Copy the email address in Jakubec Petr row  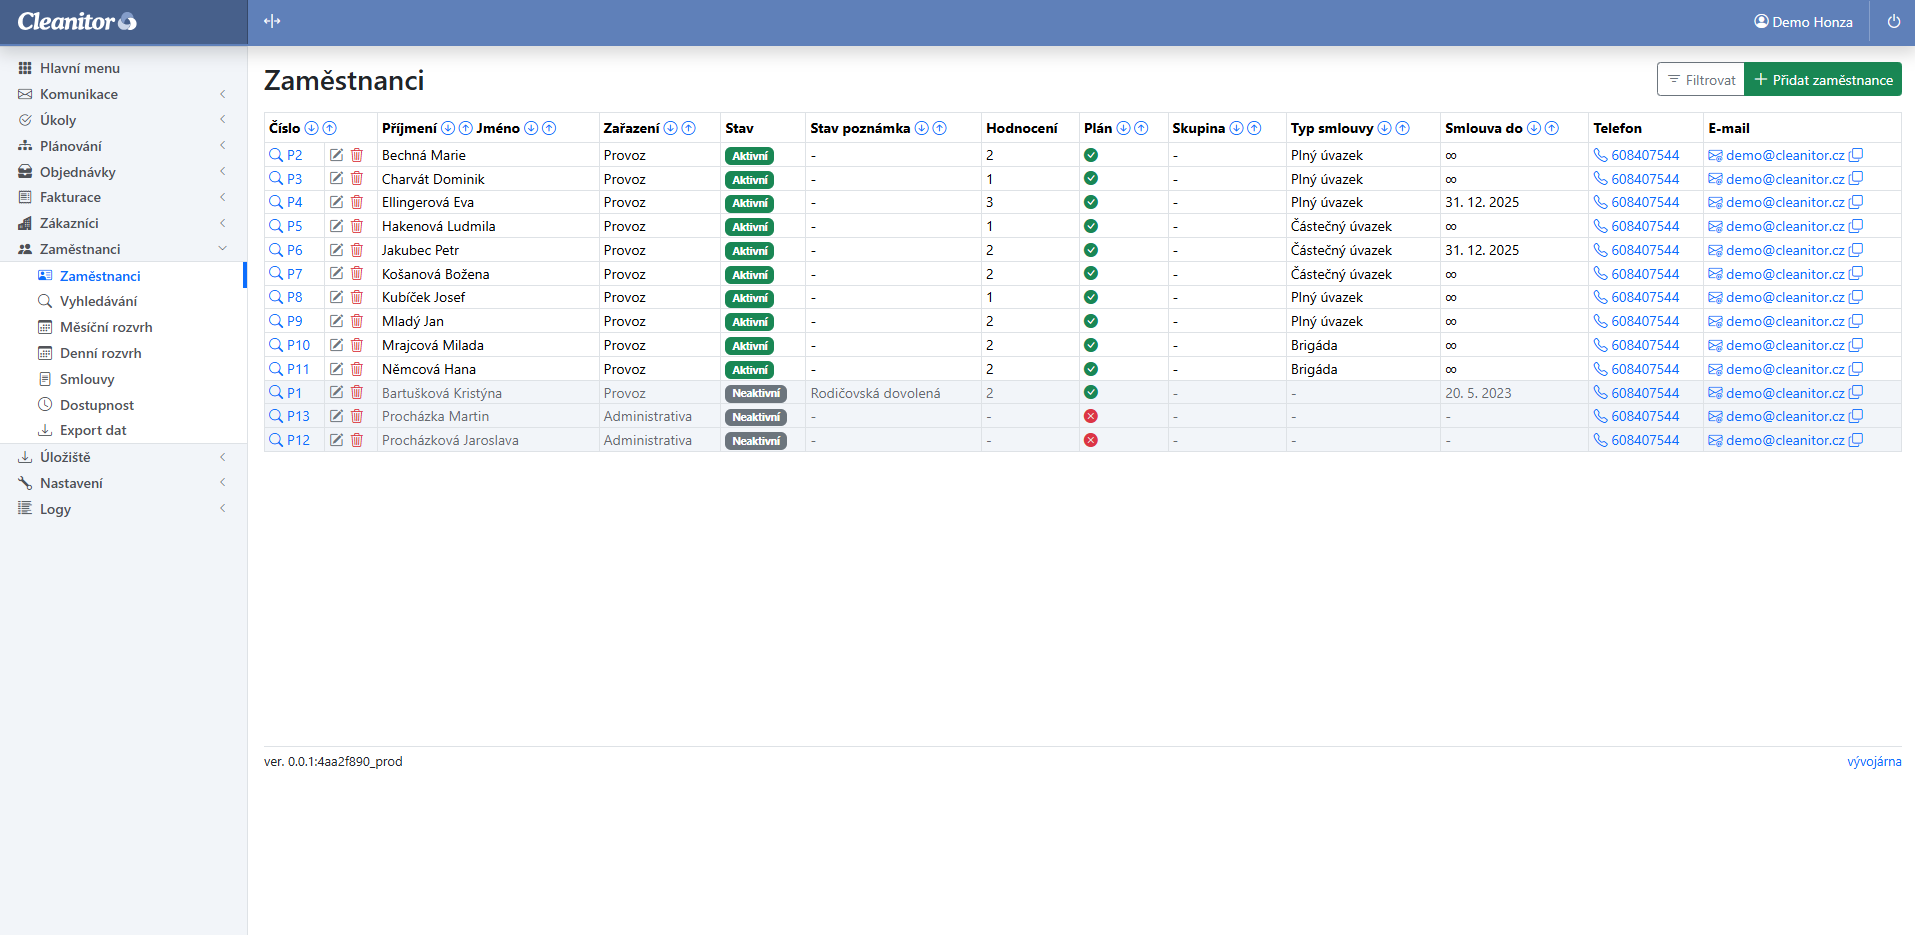pos(1856,250)
